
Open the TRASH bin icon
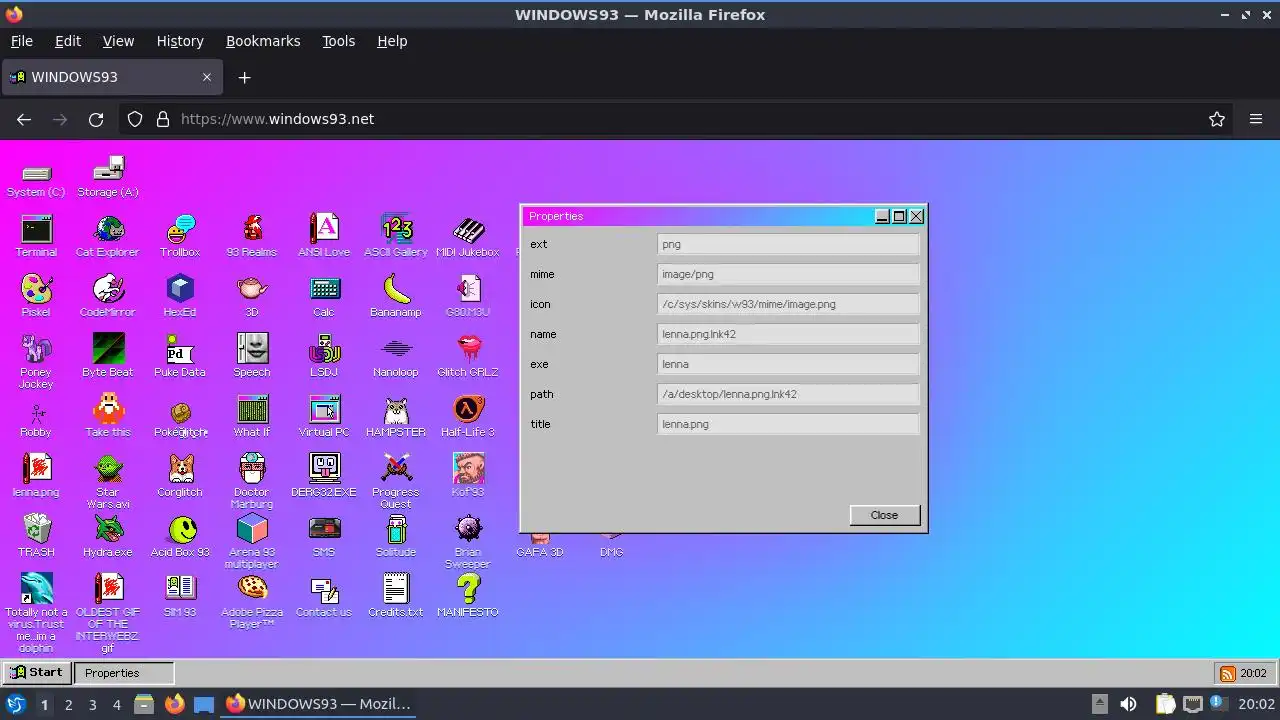pos(36,537)
